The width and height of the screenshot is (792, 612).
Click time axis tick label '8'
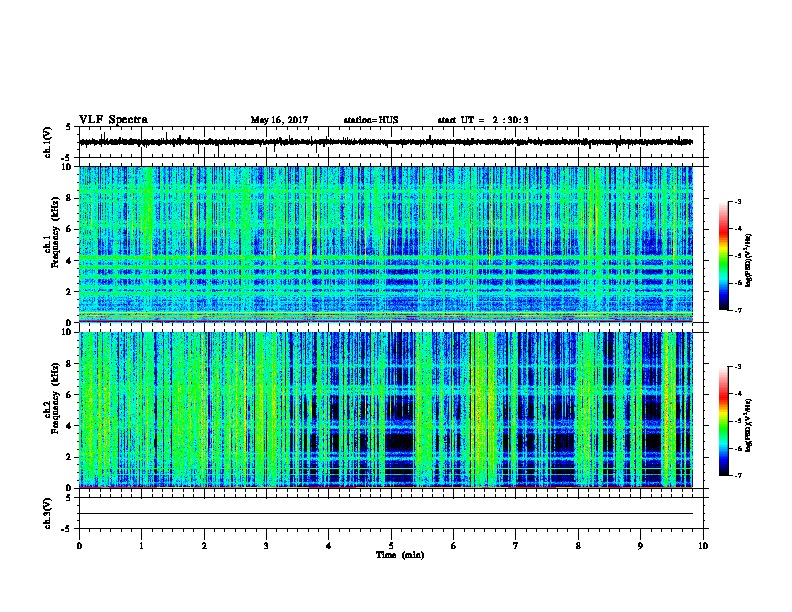(578, 546)
